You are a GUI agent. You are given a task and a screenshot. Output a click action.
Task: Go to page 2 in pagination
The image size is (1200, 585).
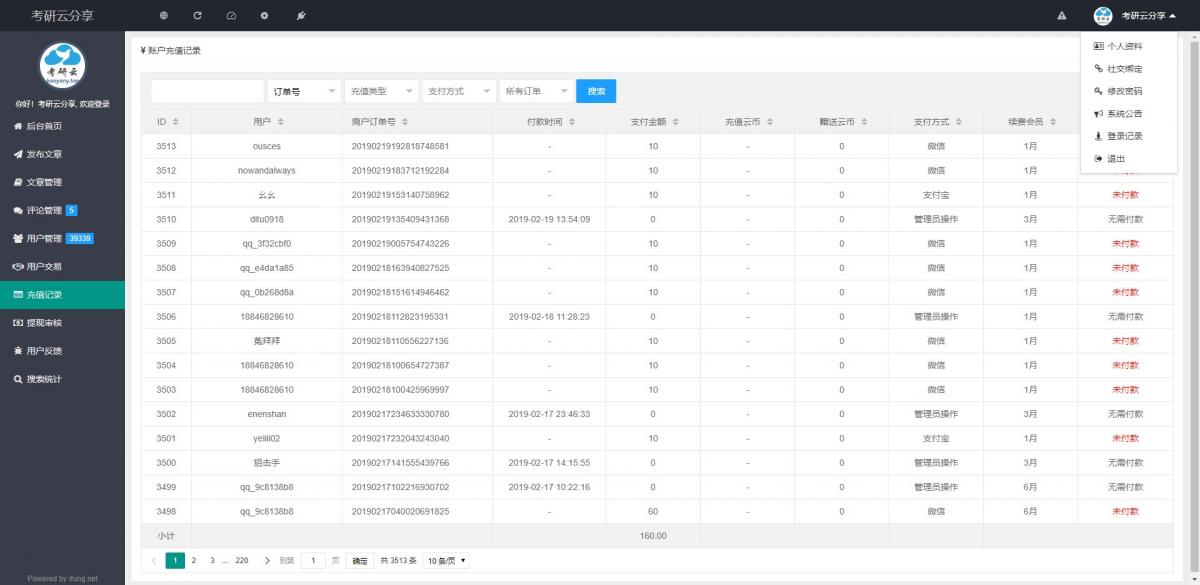[194, 561]
